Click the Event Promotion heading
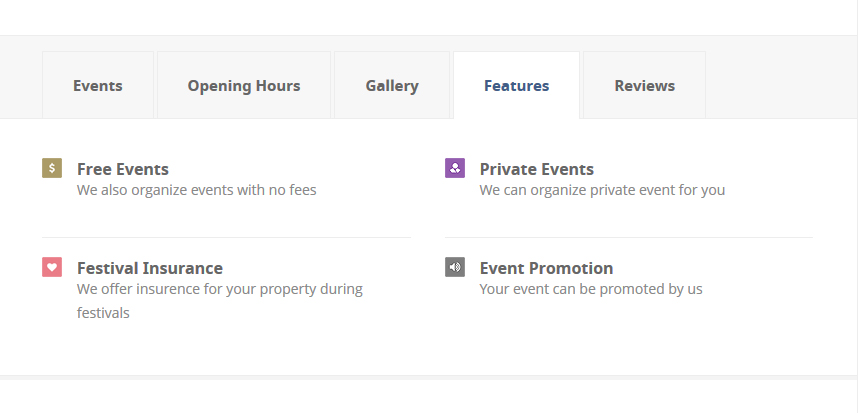858x413 pixels. click(546, 268)
